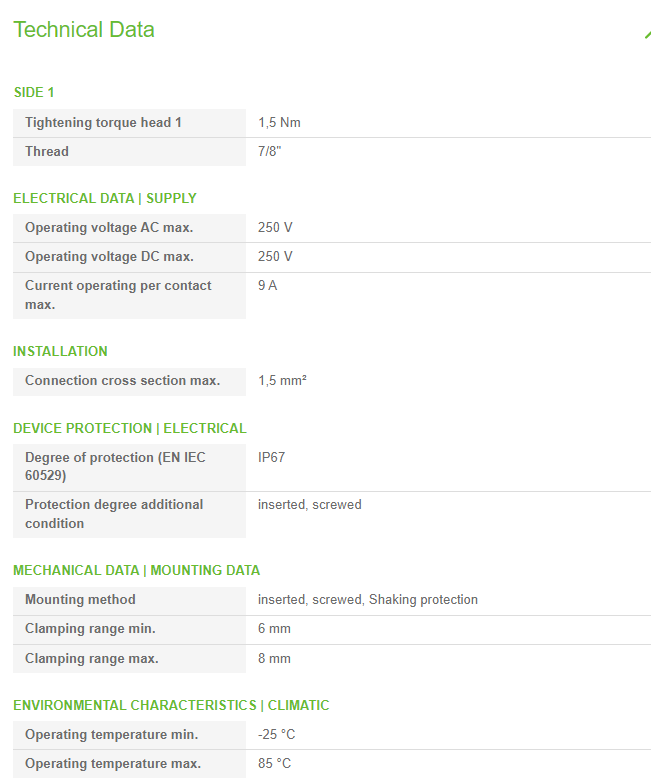Click the Technical Data heading
Screen dimensions: 651x780
[84, 30]
